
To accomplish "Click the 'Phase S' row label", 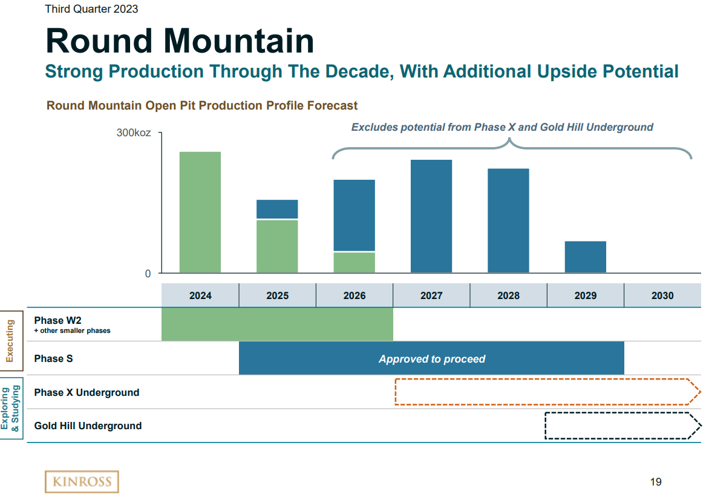I will pyautogui.click(x=53, y=358).
